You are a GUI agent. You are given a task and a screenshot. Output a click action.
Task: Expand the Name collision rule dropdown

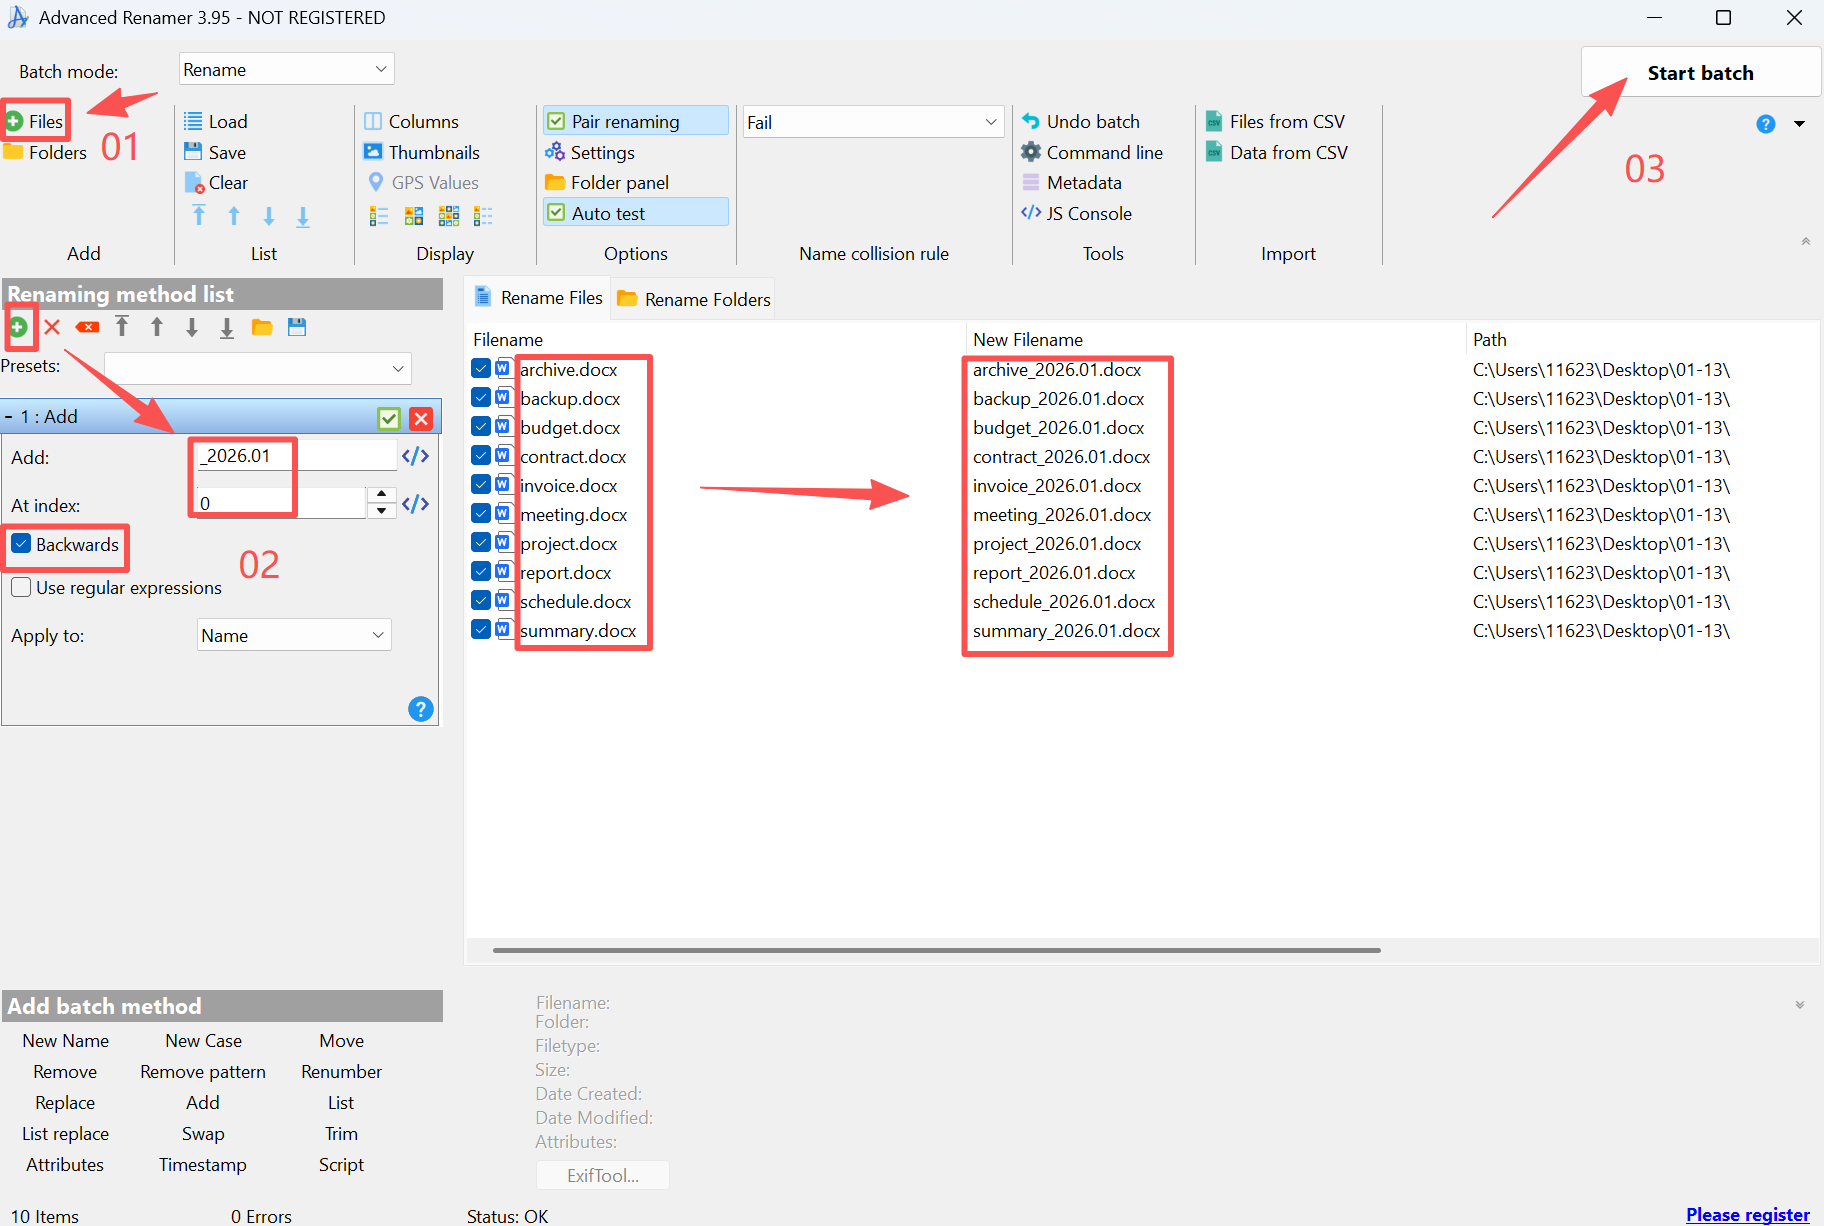tap(872, 122)
